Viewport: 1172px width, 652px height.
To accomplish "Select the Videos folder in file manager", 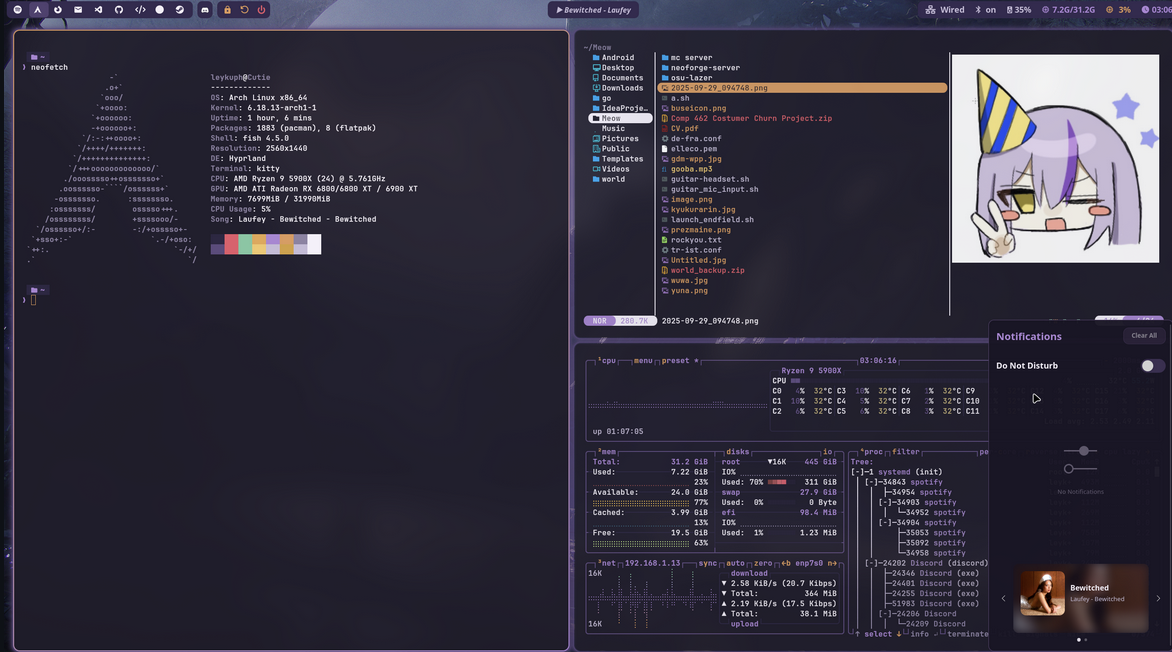I will click(x=611, y=169).
